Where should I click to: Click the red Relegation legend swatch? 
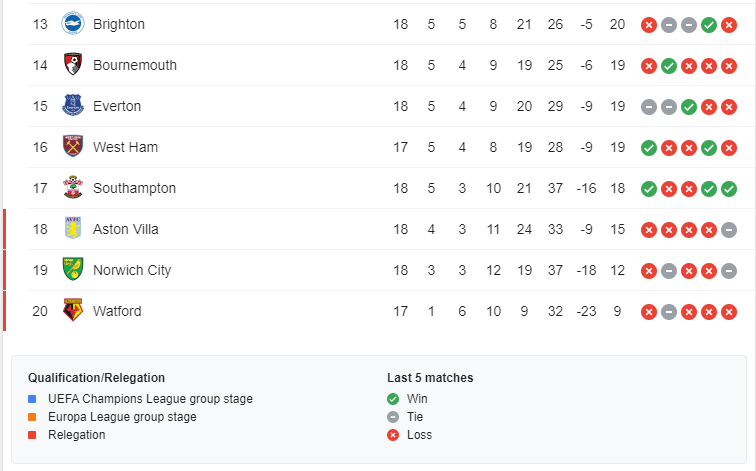[33, 435]
